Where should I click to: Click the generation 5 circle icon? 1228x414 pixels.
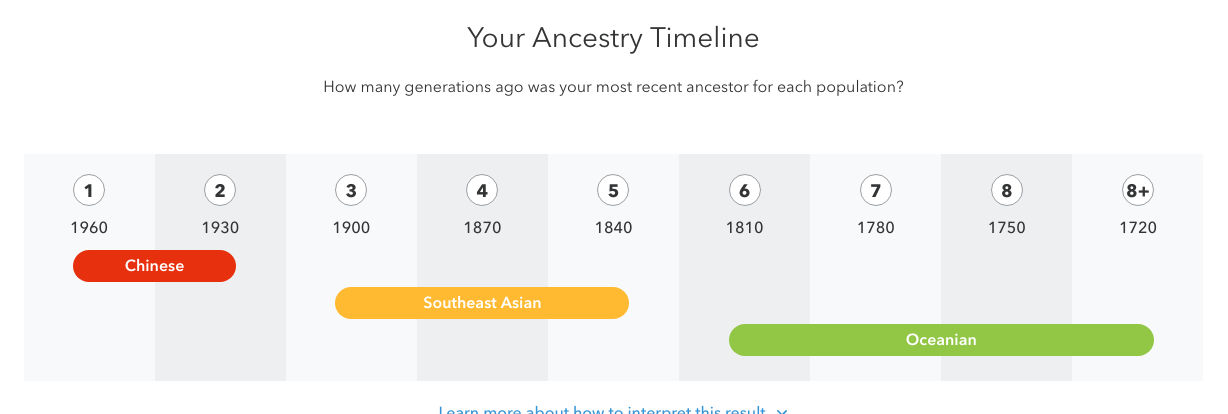(x=613, y=190)
